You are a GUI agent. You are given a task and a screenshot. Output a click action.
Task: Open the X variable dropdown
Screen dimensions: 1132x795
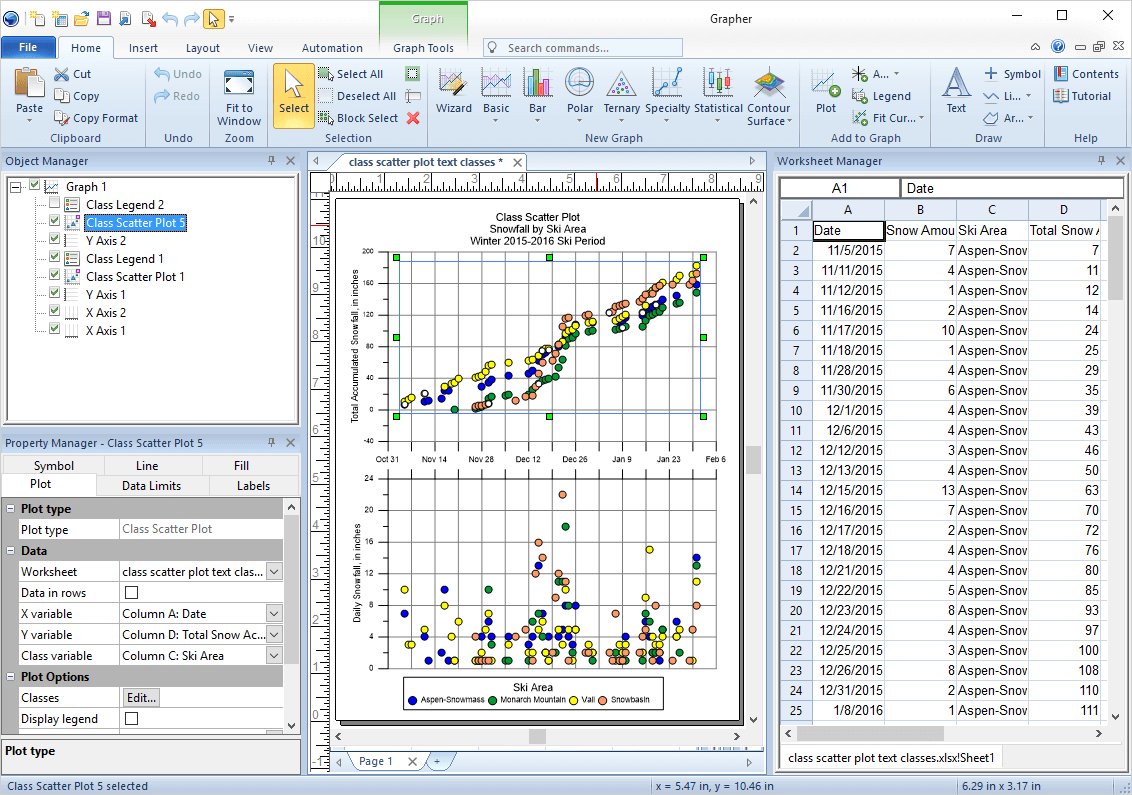pyautogui.click(x=274, y=614)
